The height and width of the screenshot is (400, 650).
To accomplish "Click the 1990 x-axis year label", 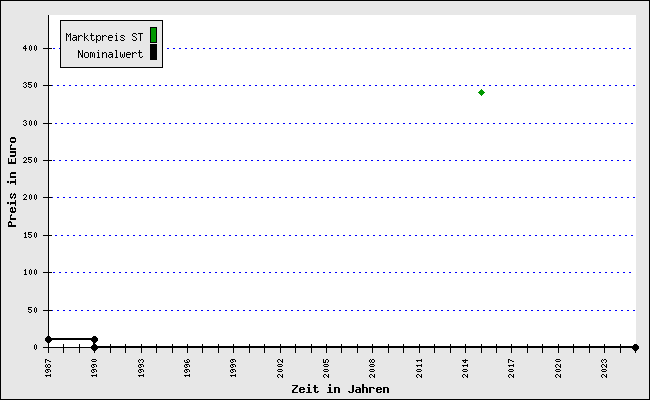I will pos(95,368).
